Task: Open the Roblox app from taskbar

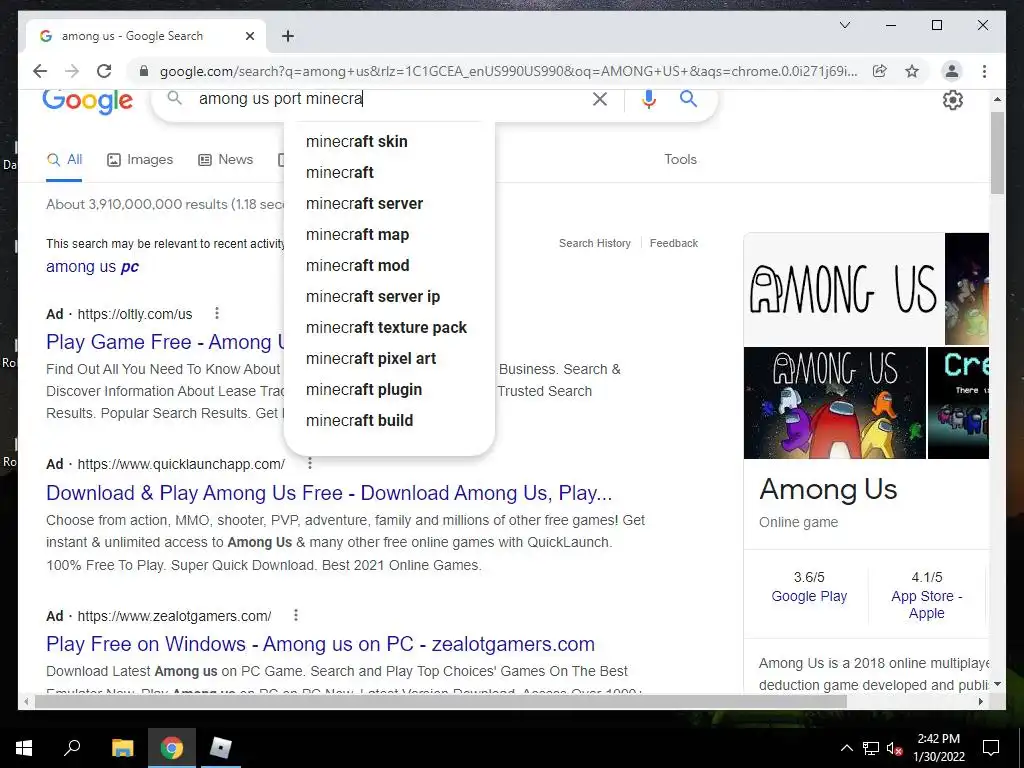Action: point(221,748)
